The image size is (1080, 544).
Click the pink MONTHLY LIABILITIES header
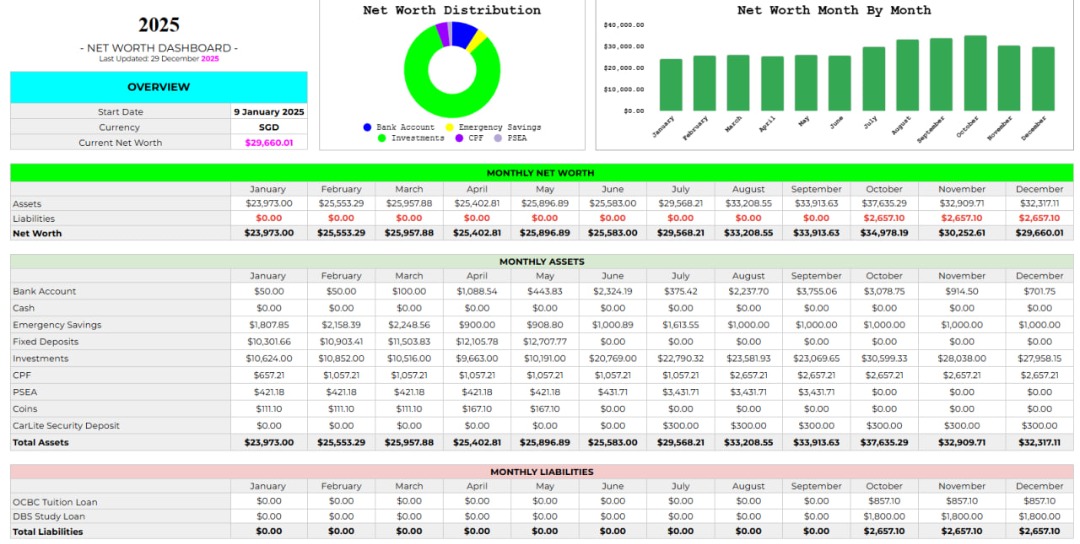(540, 472)
